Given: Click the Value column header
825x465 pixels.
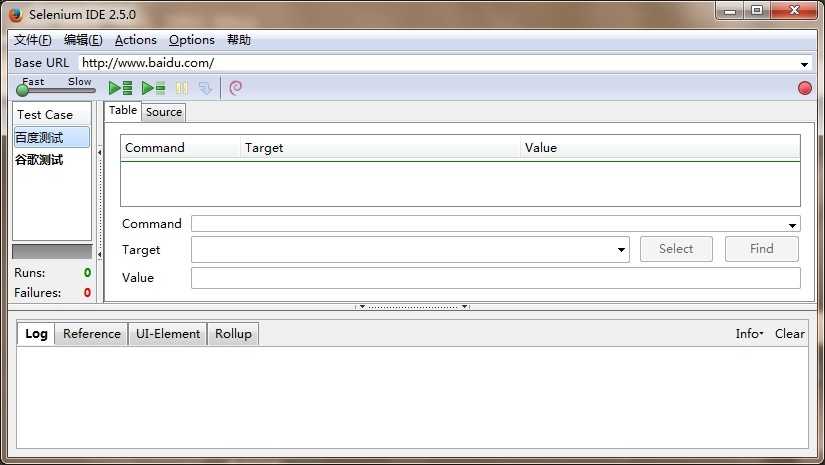Looking at the screenshot, I should (660, 148).
